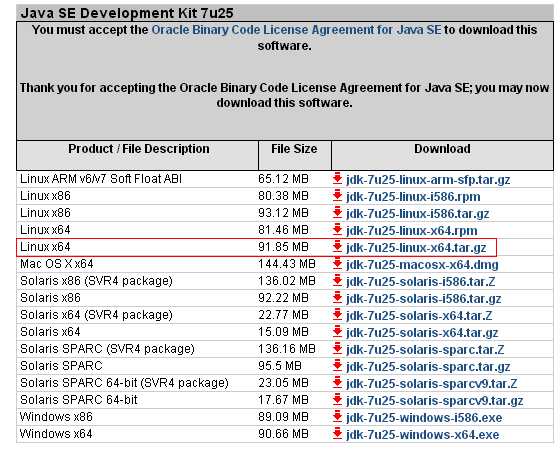This screenshot has width=560, height=451.
Task: Click the 81.46 MB file size
Action: (x=283, y=230)
